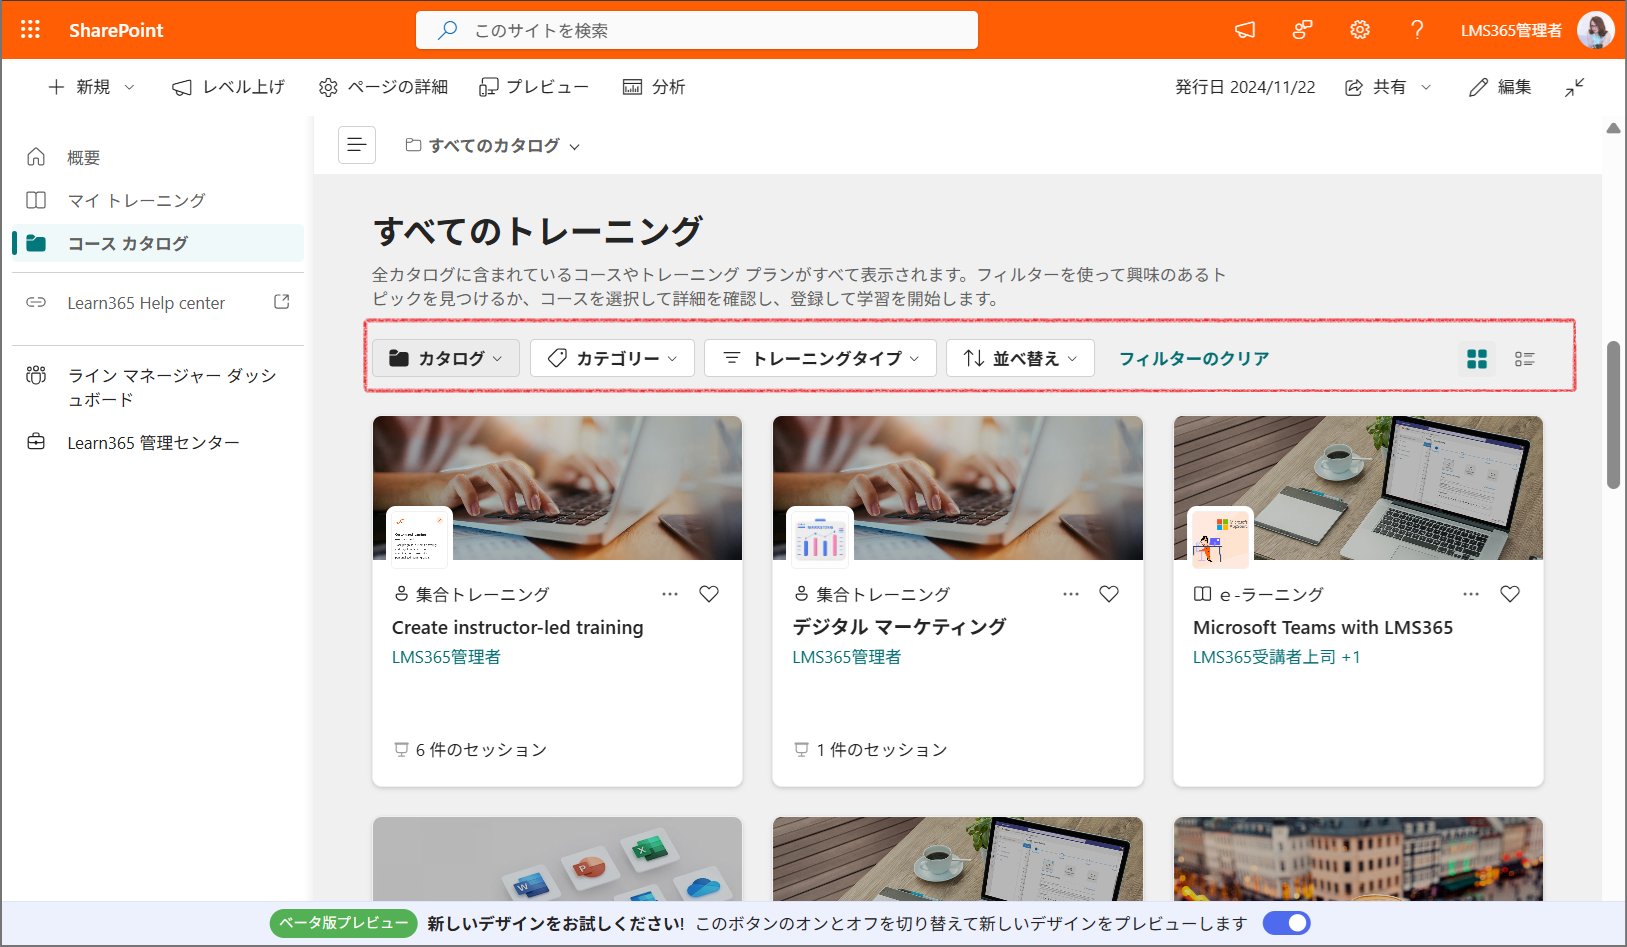
Task: Click the hamburger menu beside すべてのカタログ
Action: [x=357, y=145]
